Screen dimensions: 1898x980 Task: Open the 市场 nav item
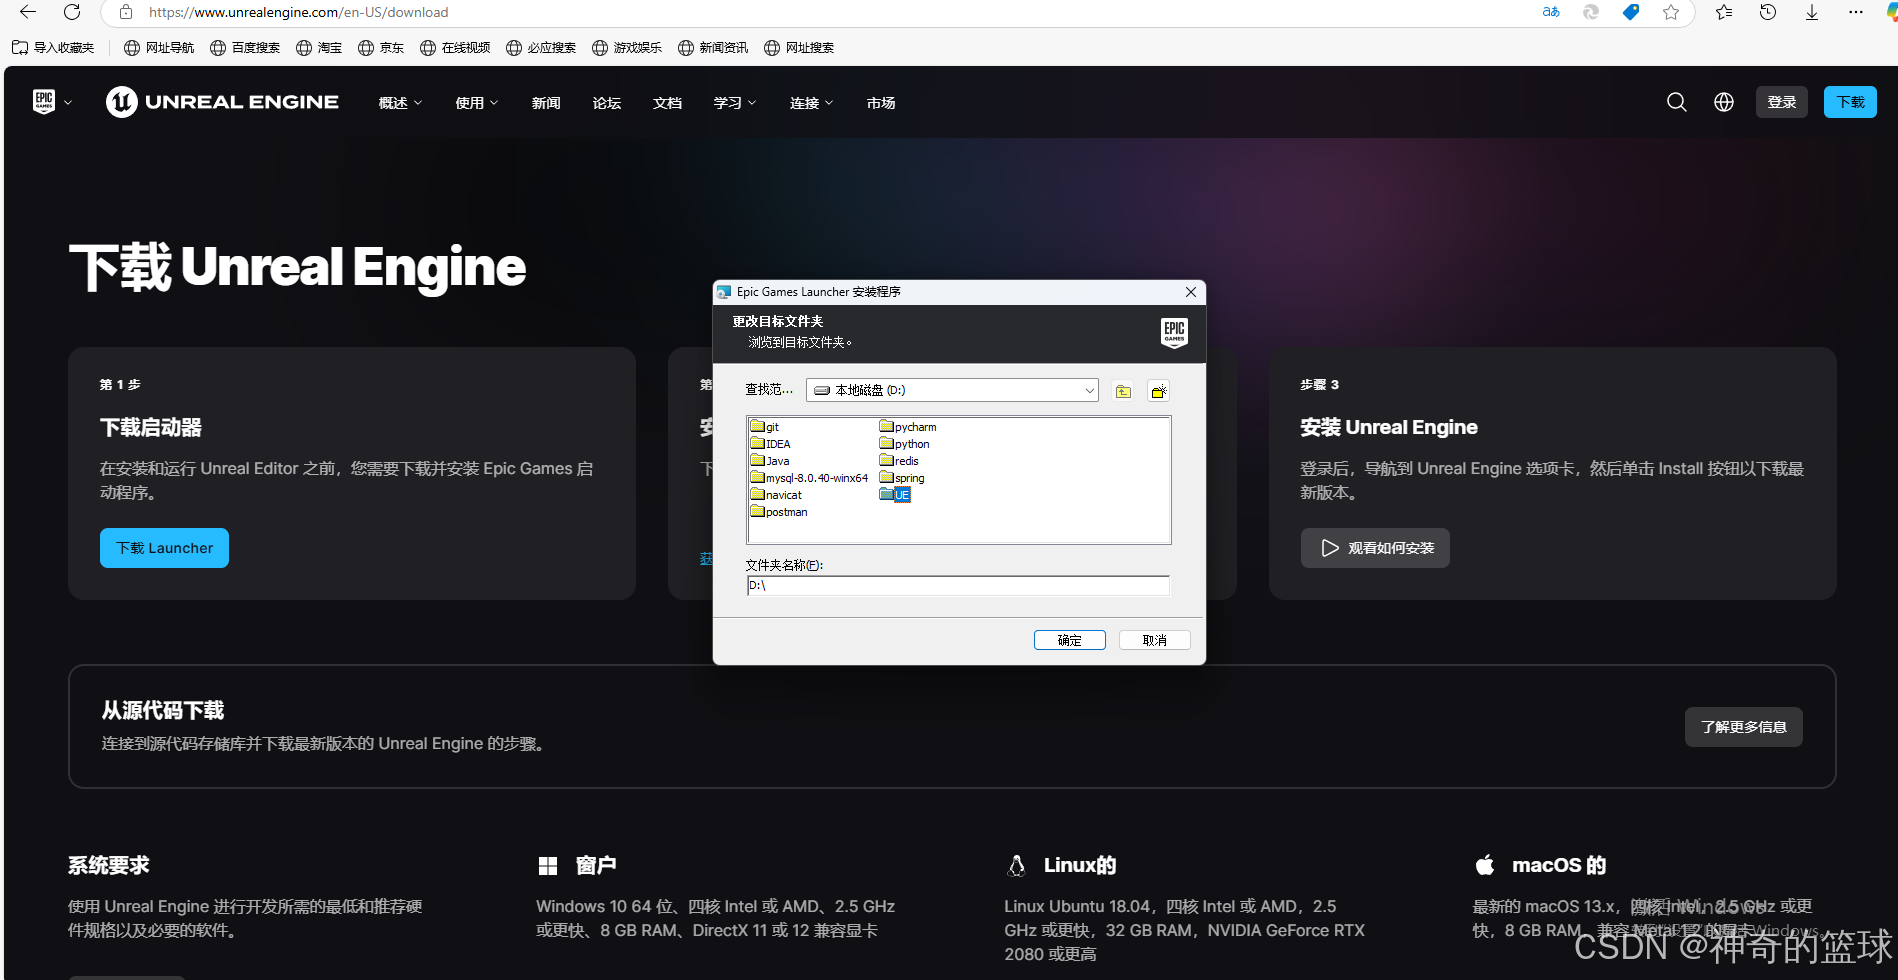[x=881, y=103]
